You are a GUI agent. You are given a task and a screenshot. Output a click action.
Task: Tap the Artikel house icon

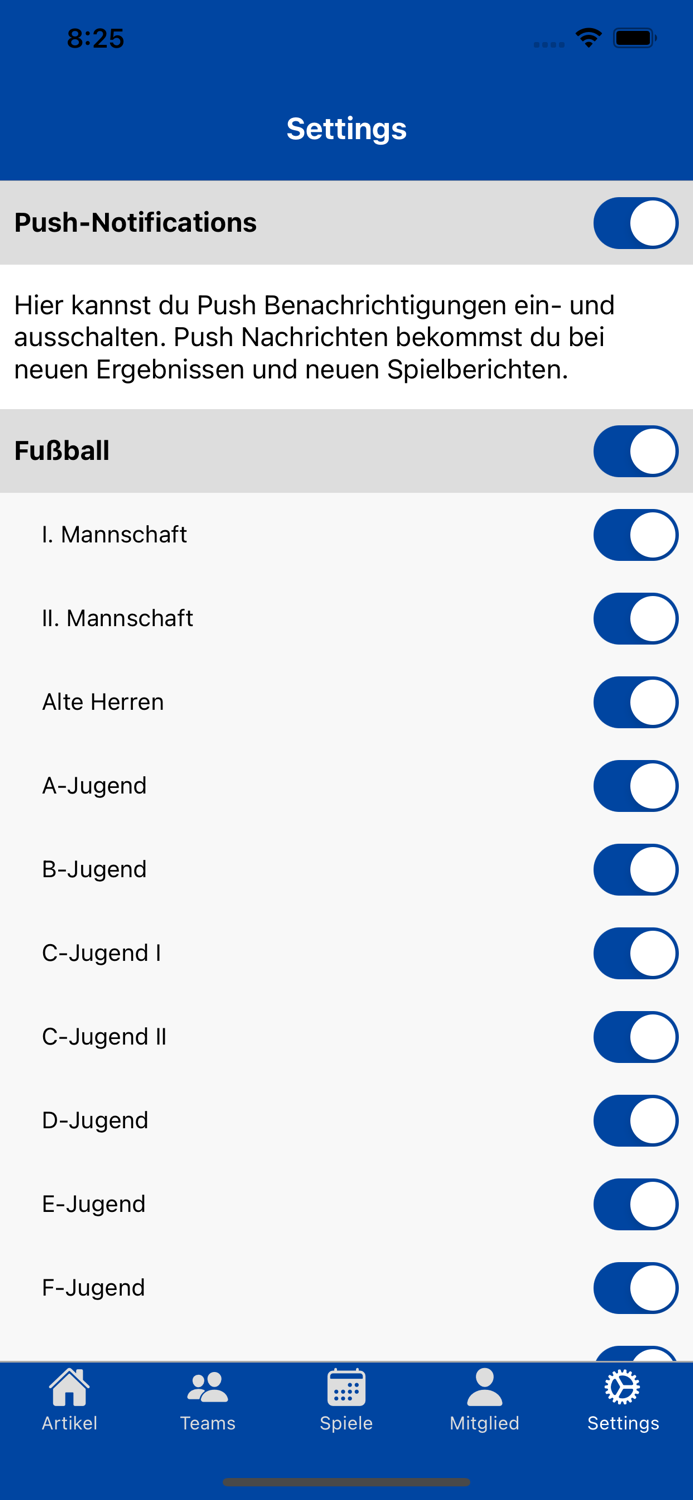tap(69, 1388)
